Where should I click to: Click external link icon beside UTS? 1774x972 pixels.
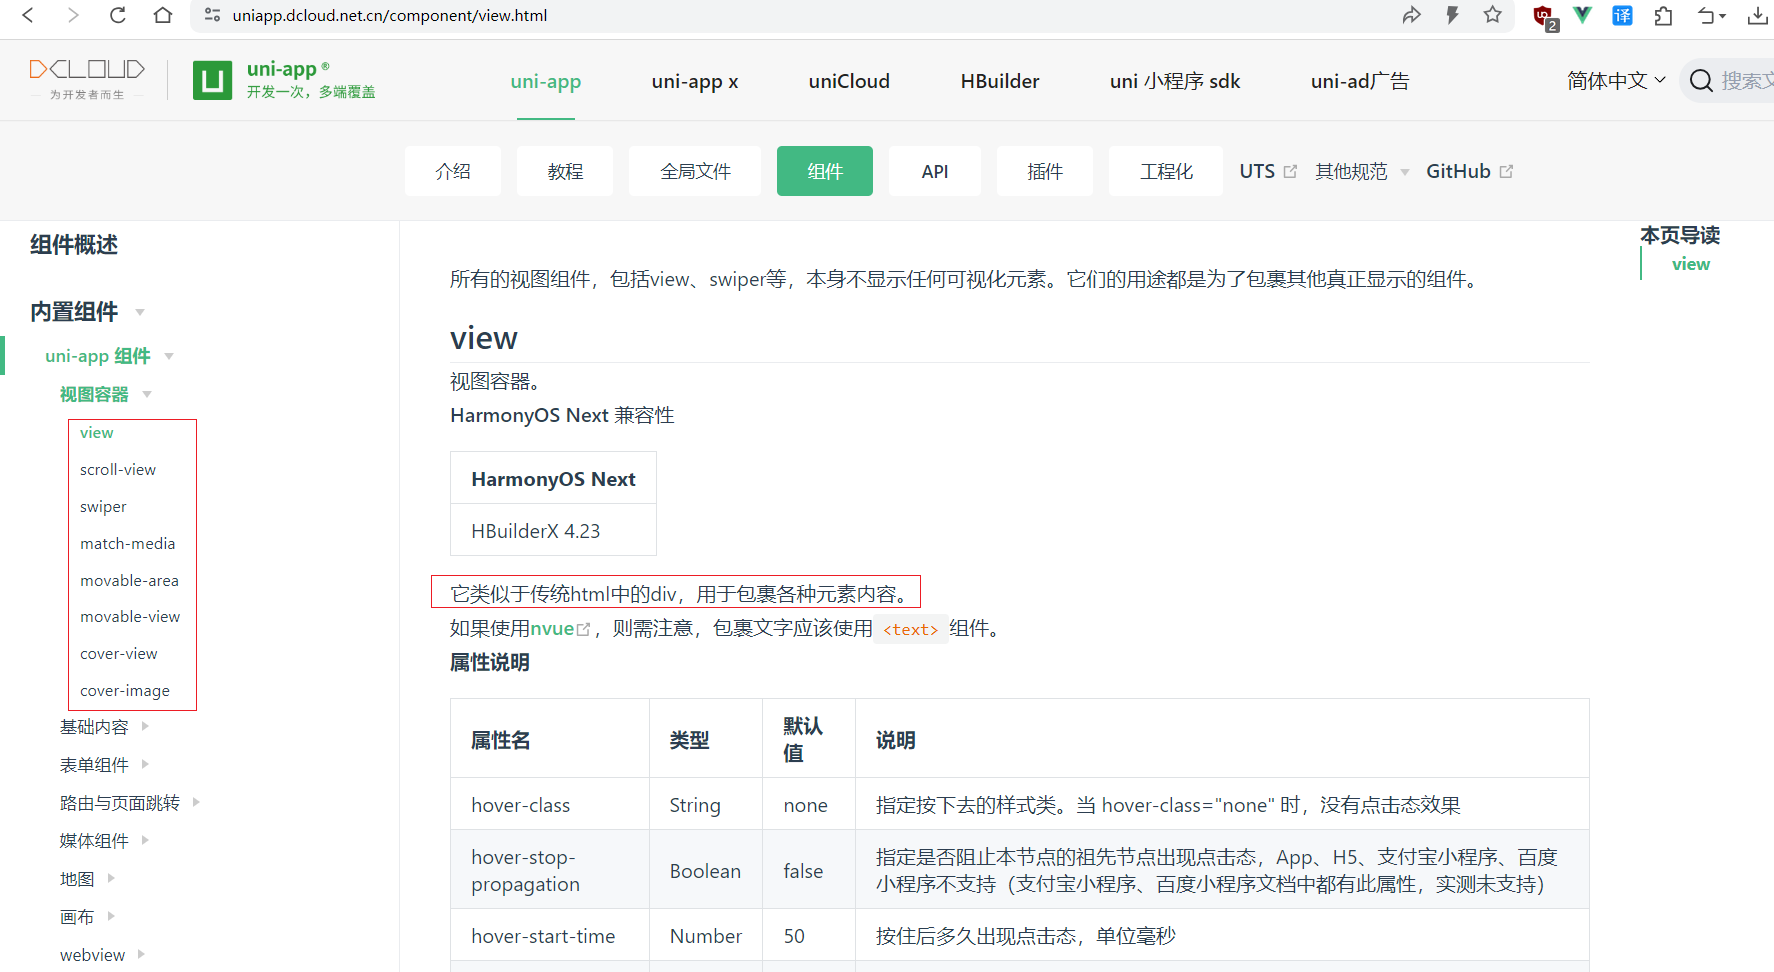click(1290, 171)
